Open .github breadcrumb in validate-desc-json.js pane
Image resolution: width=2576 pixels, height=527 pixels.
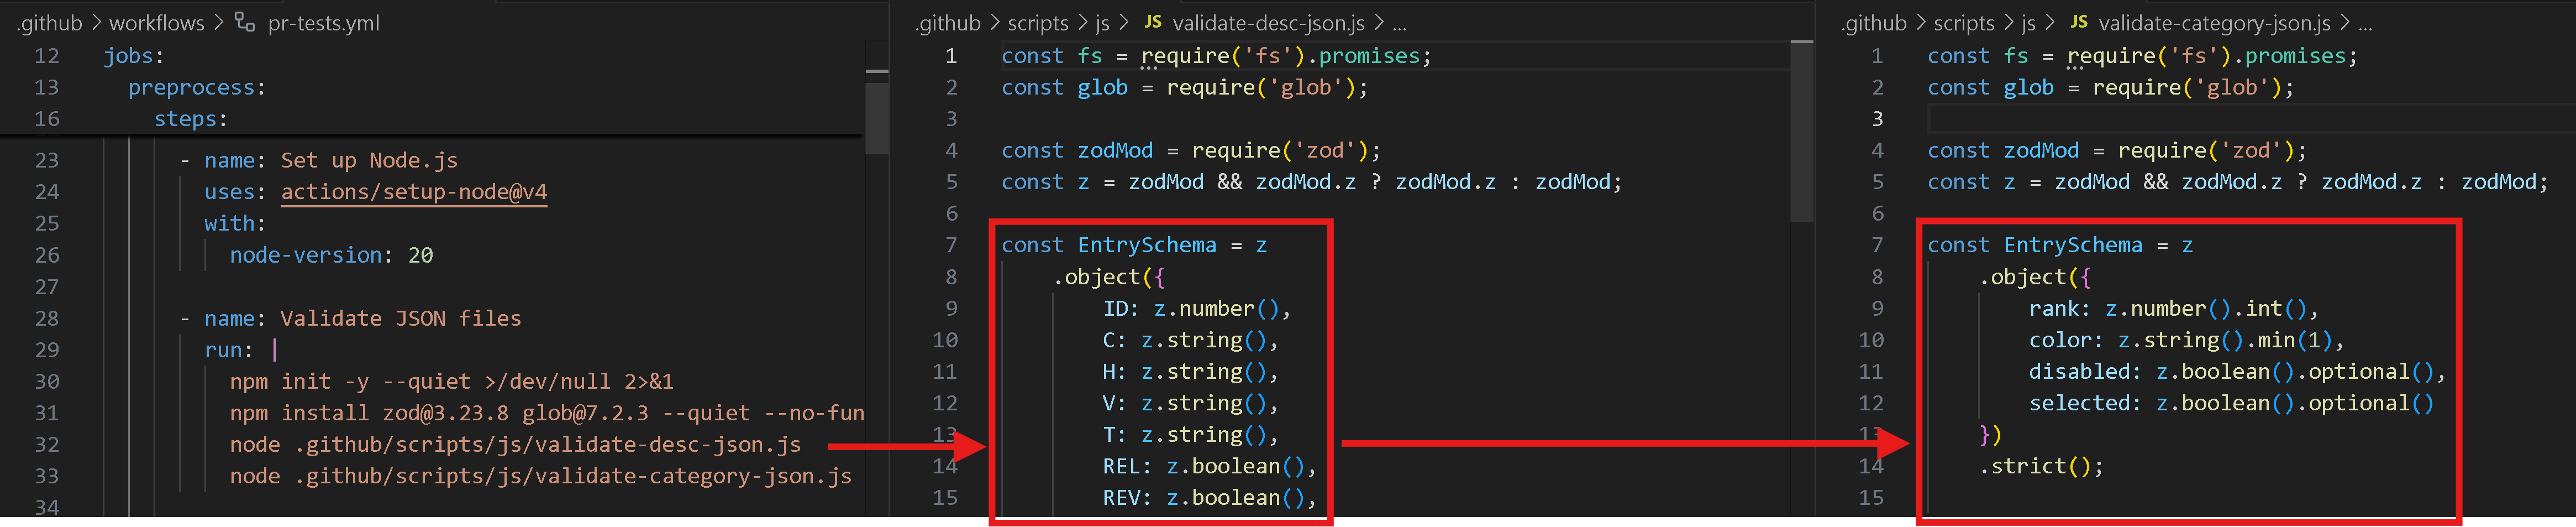click(948, 22)
